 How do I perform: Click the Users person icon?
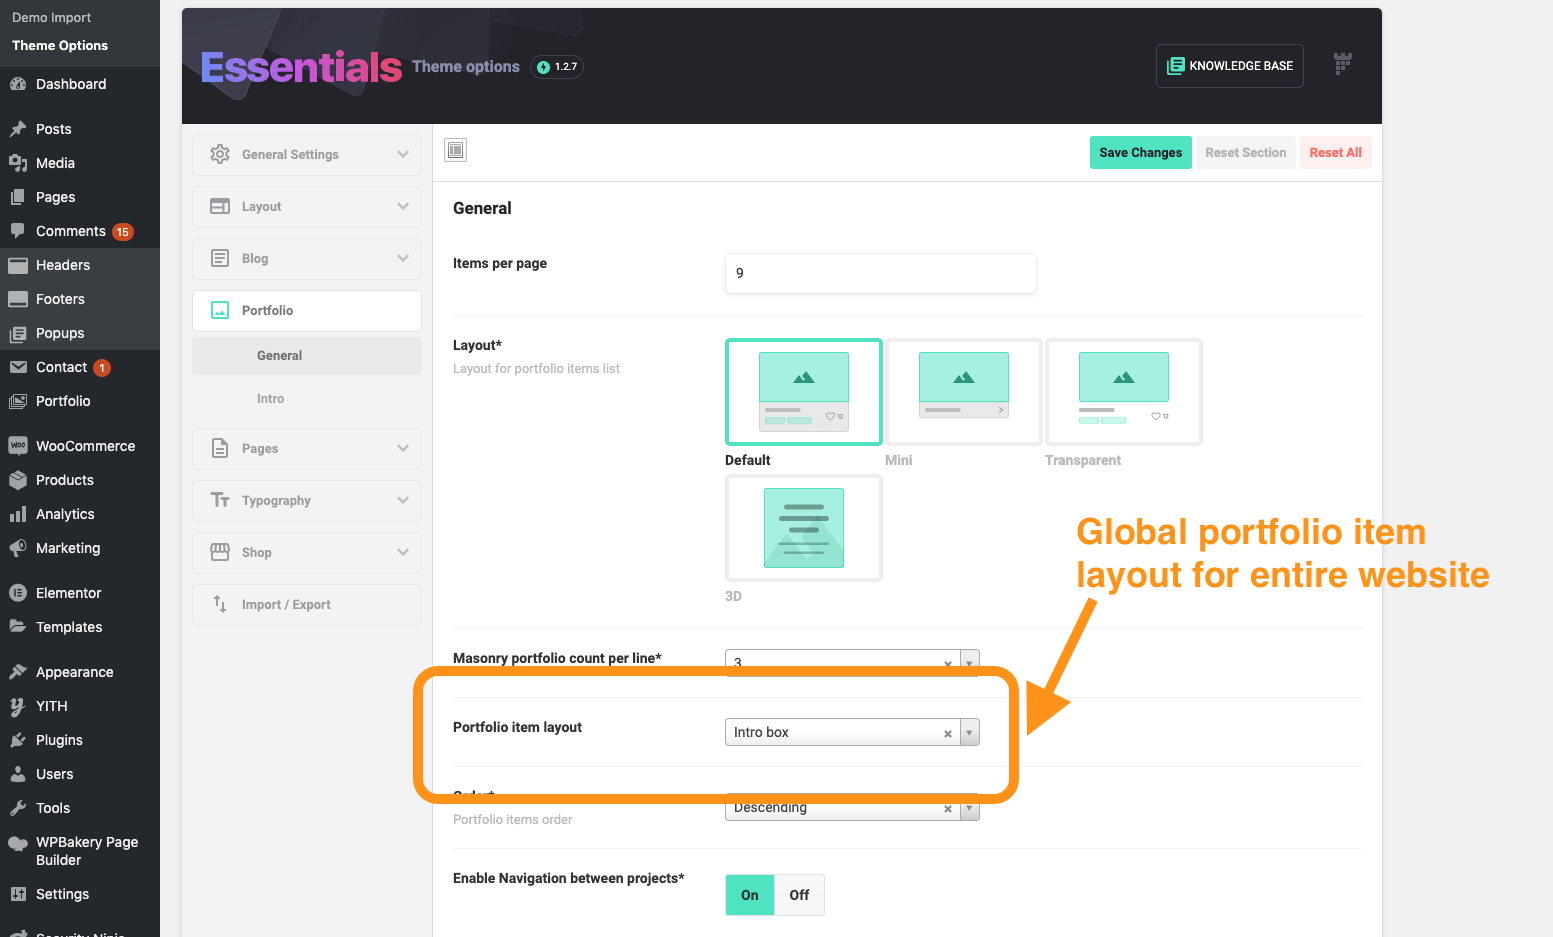(x=18, y=774)
